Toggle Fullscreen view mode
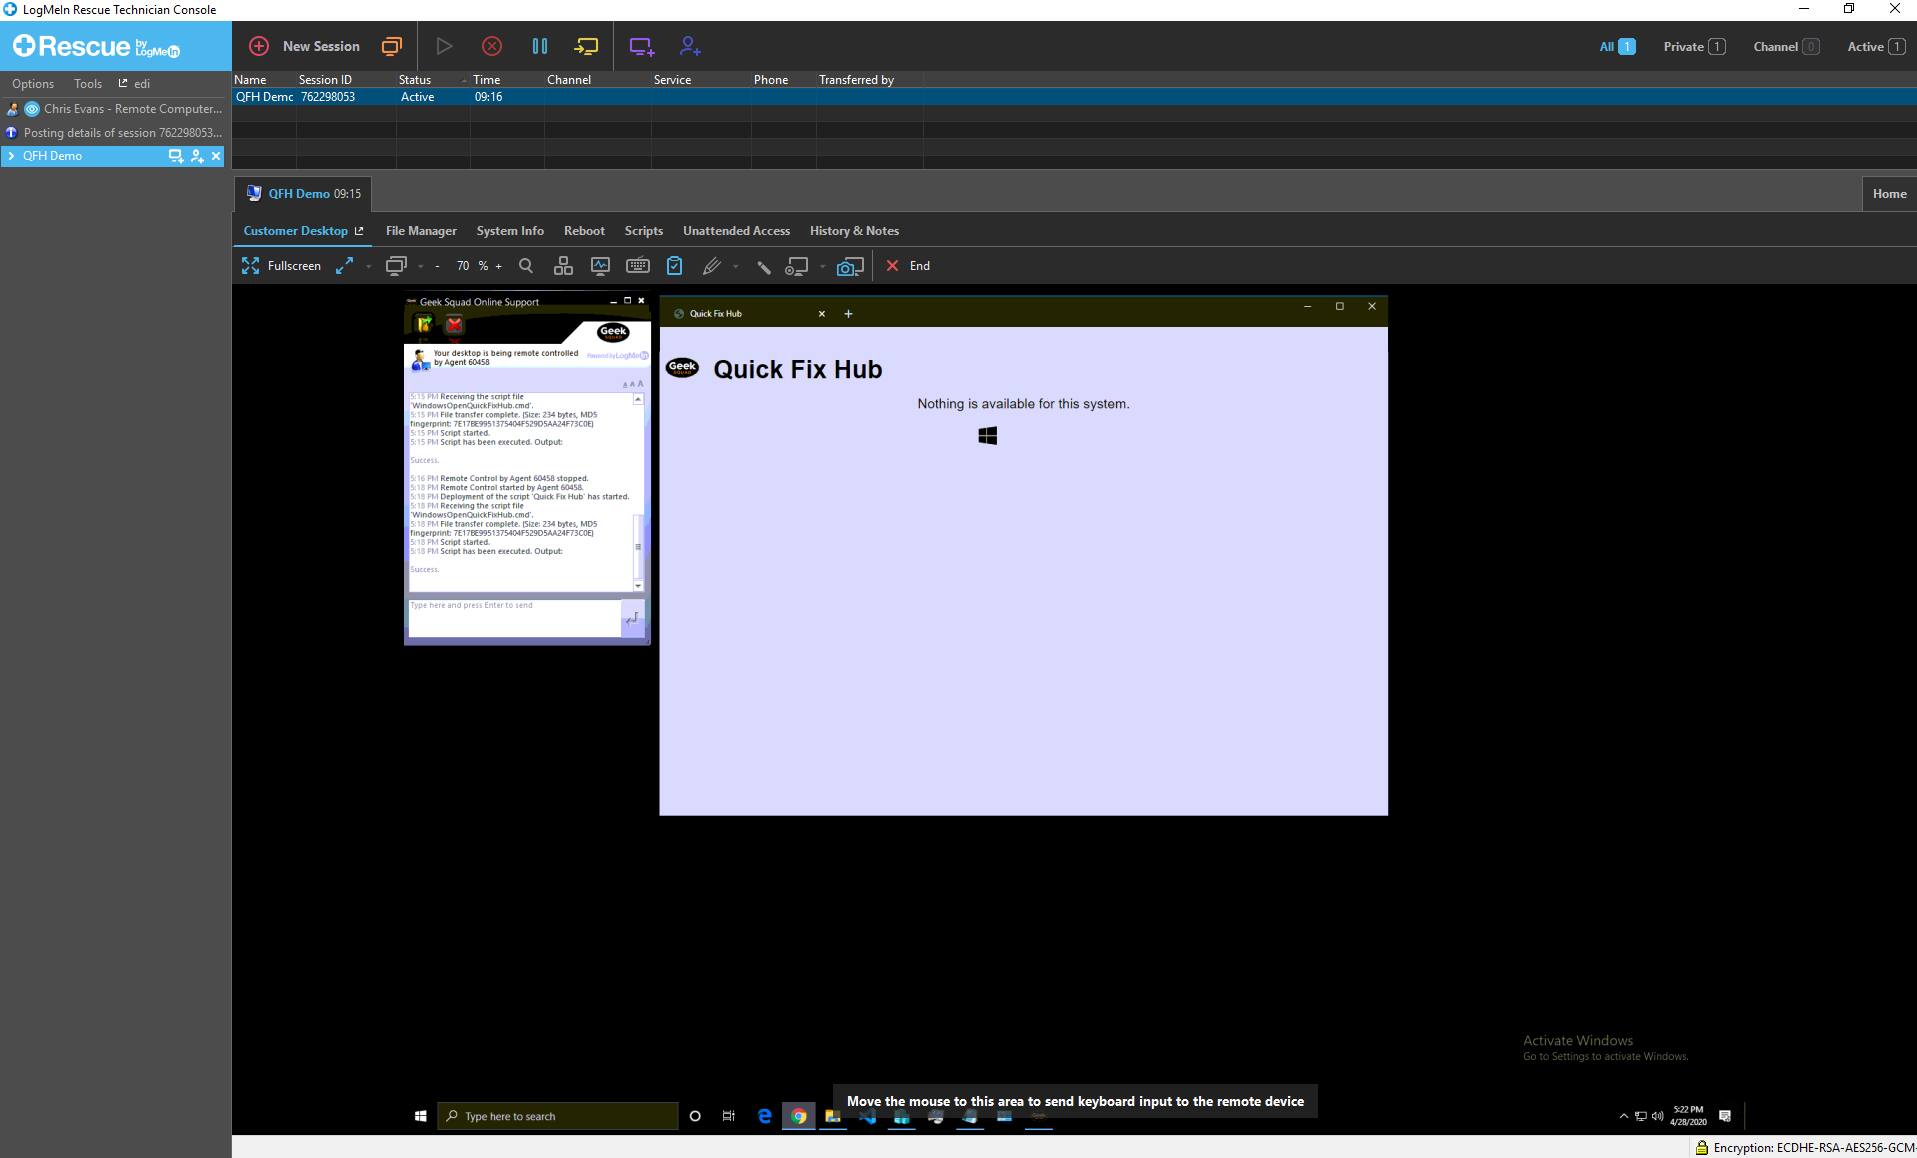The image size is (1917, 1158). tap(282, 266)
